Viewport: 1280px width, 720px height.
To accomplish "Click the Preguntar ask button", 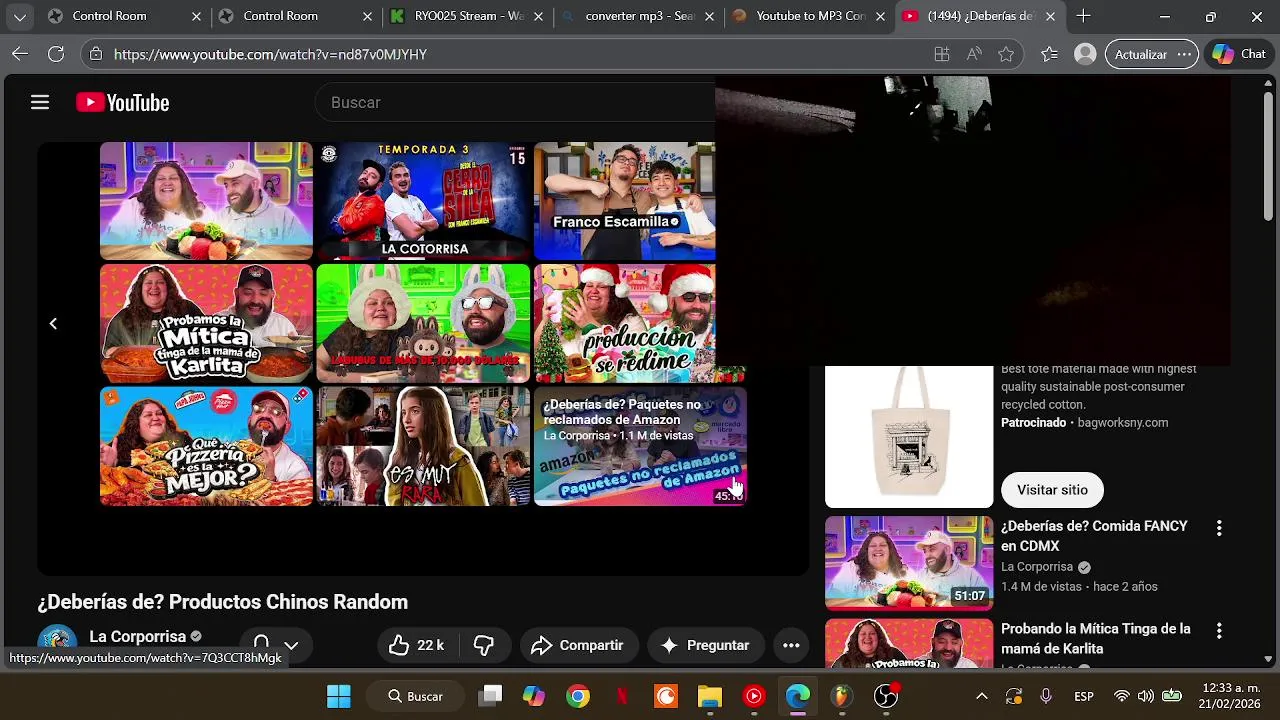I will [705, 645].
